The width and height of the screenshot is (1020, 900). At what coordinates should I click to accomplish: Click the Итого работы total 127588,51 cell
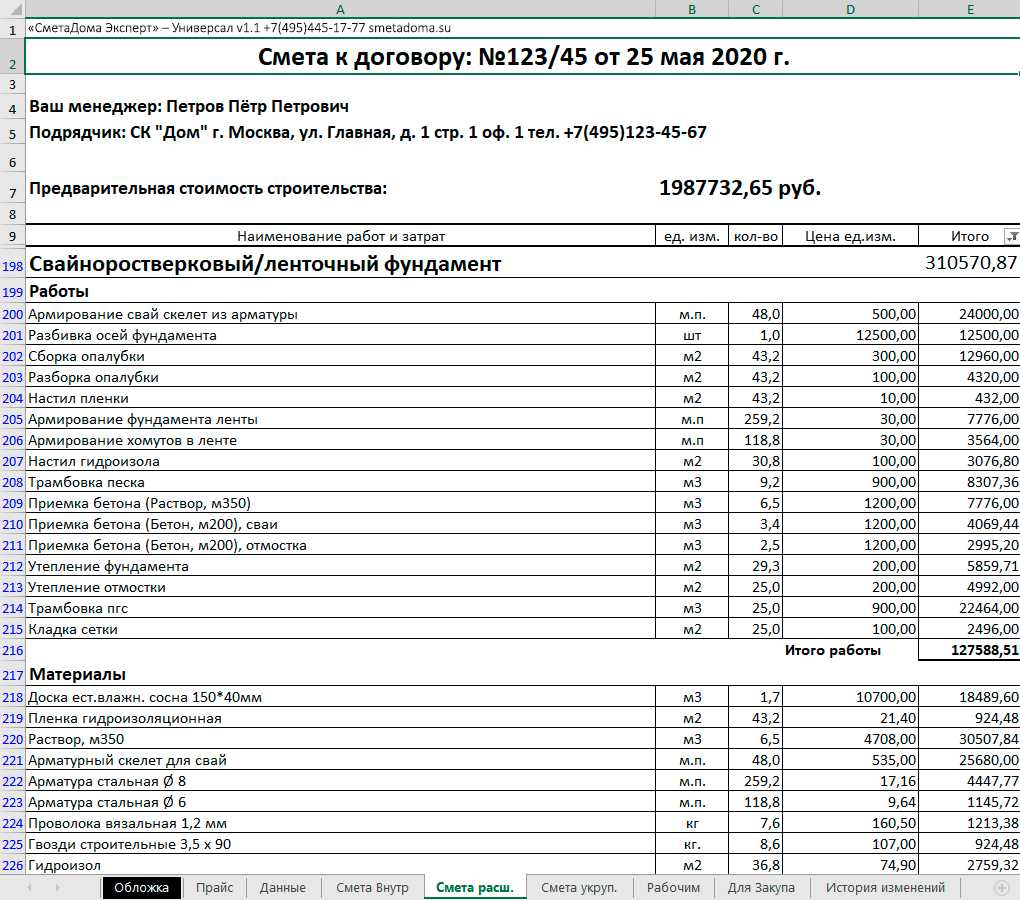968,650
